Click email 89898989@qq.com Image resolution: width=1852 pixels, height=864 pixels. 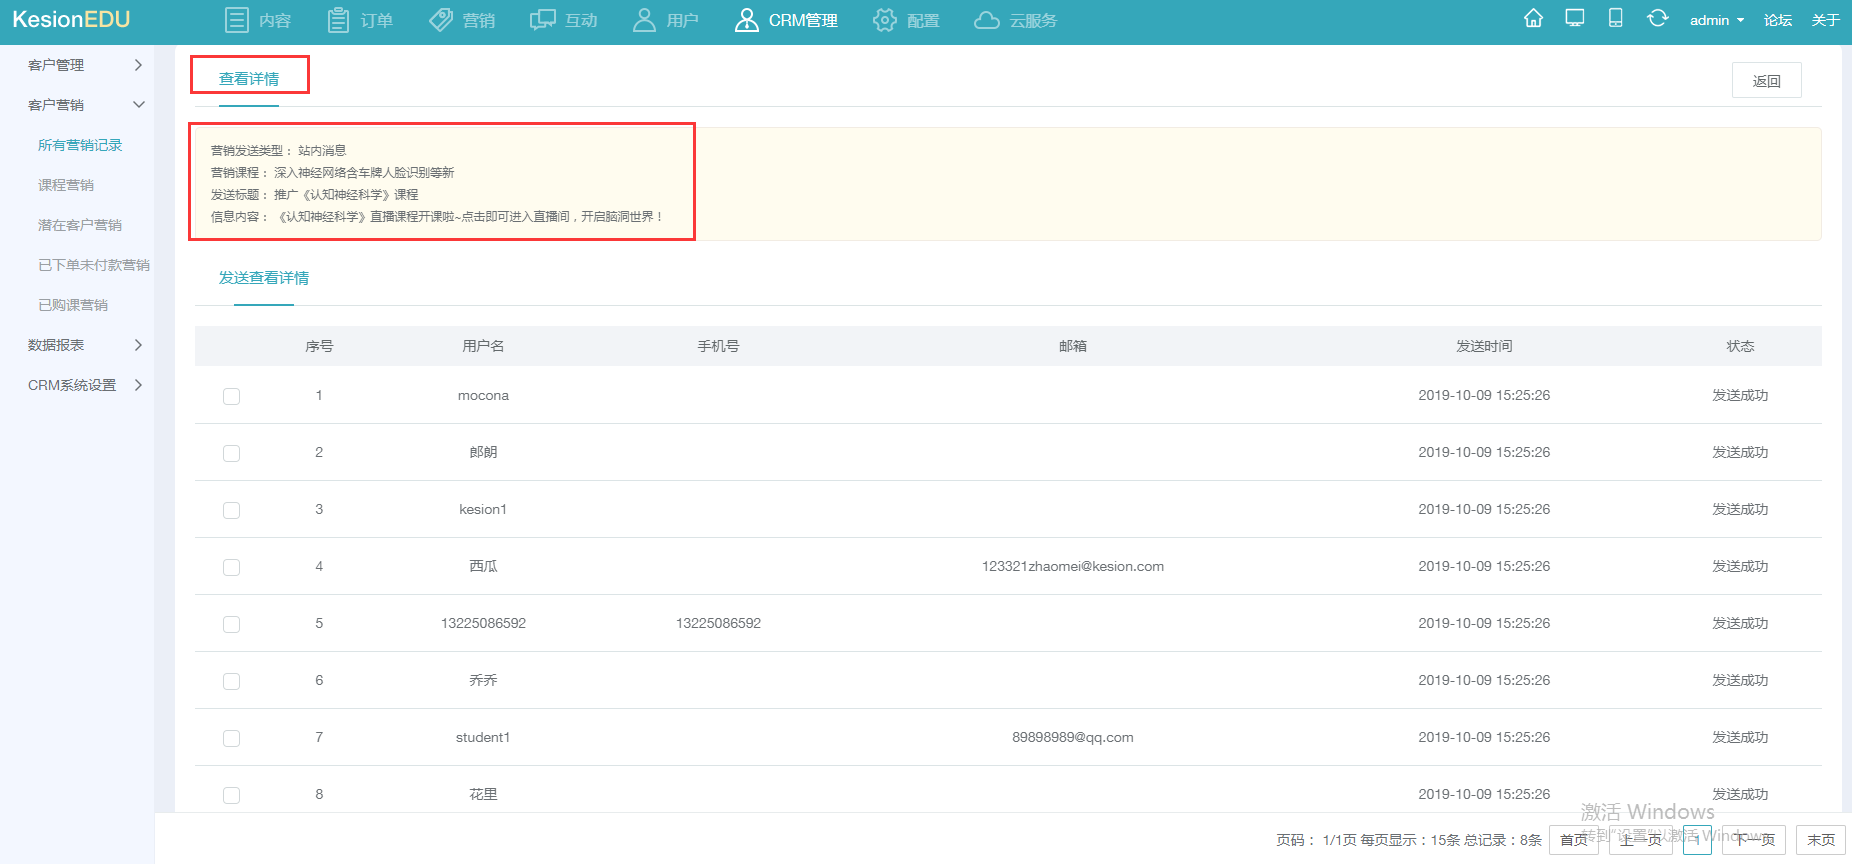tap(1073, 737)
